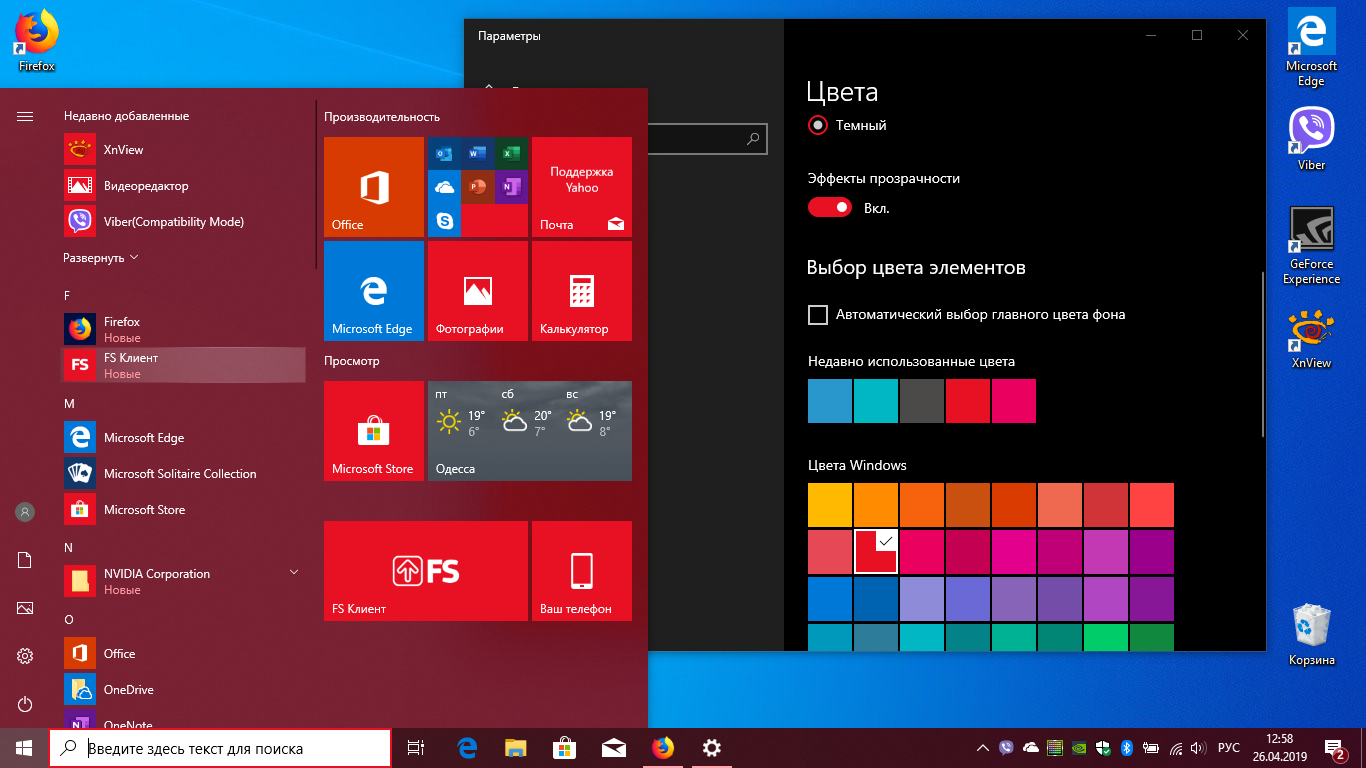Open the Фотографии tile
The image size is (1366, 768).
tap(478, 291)
